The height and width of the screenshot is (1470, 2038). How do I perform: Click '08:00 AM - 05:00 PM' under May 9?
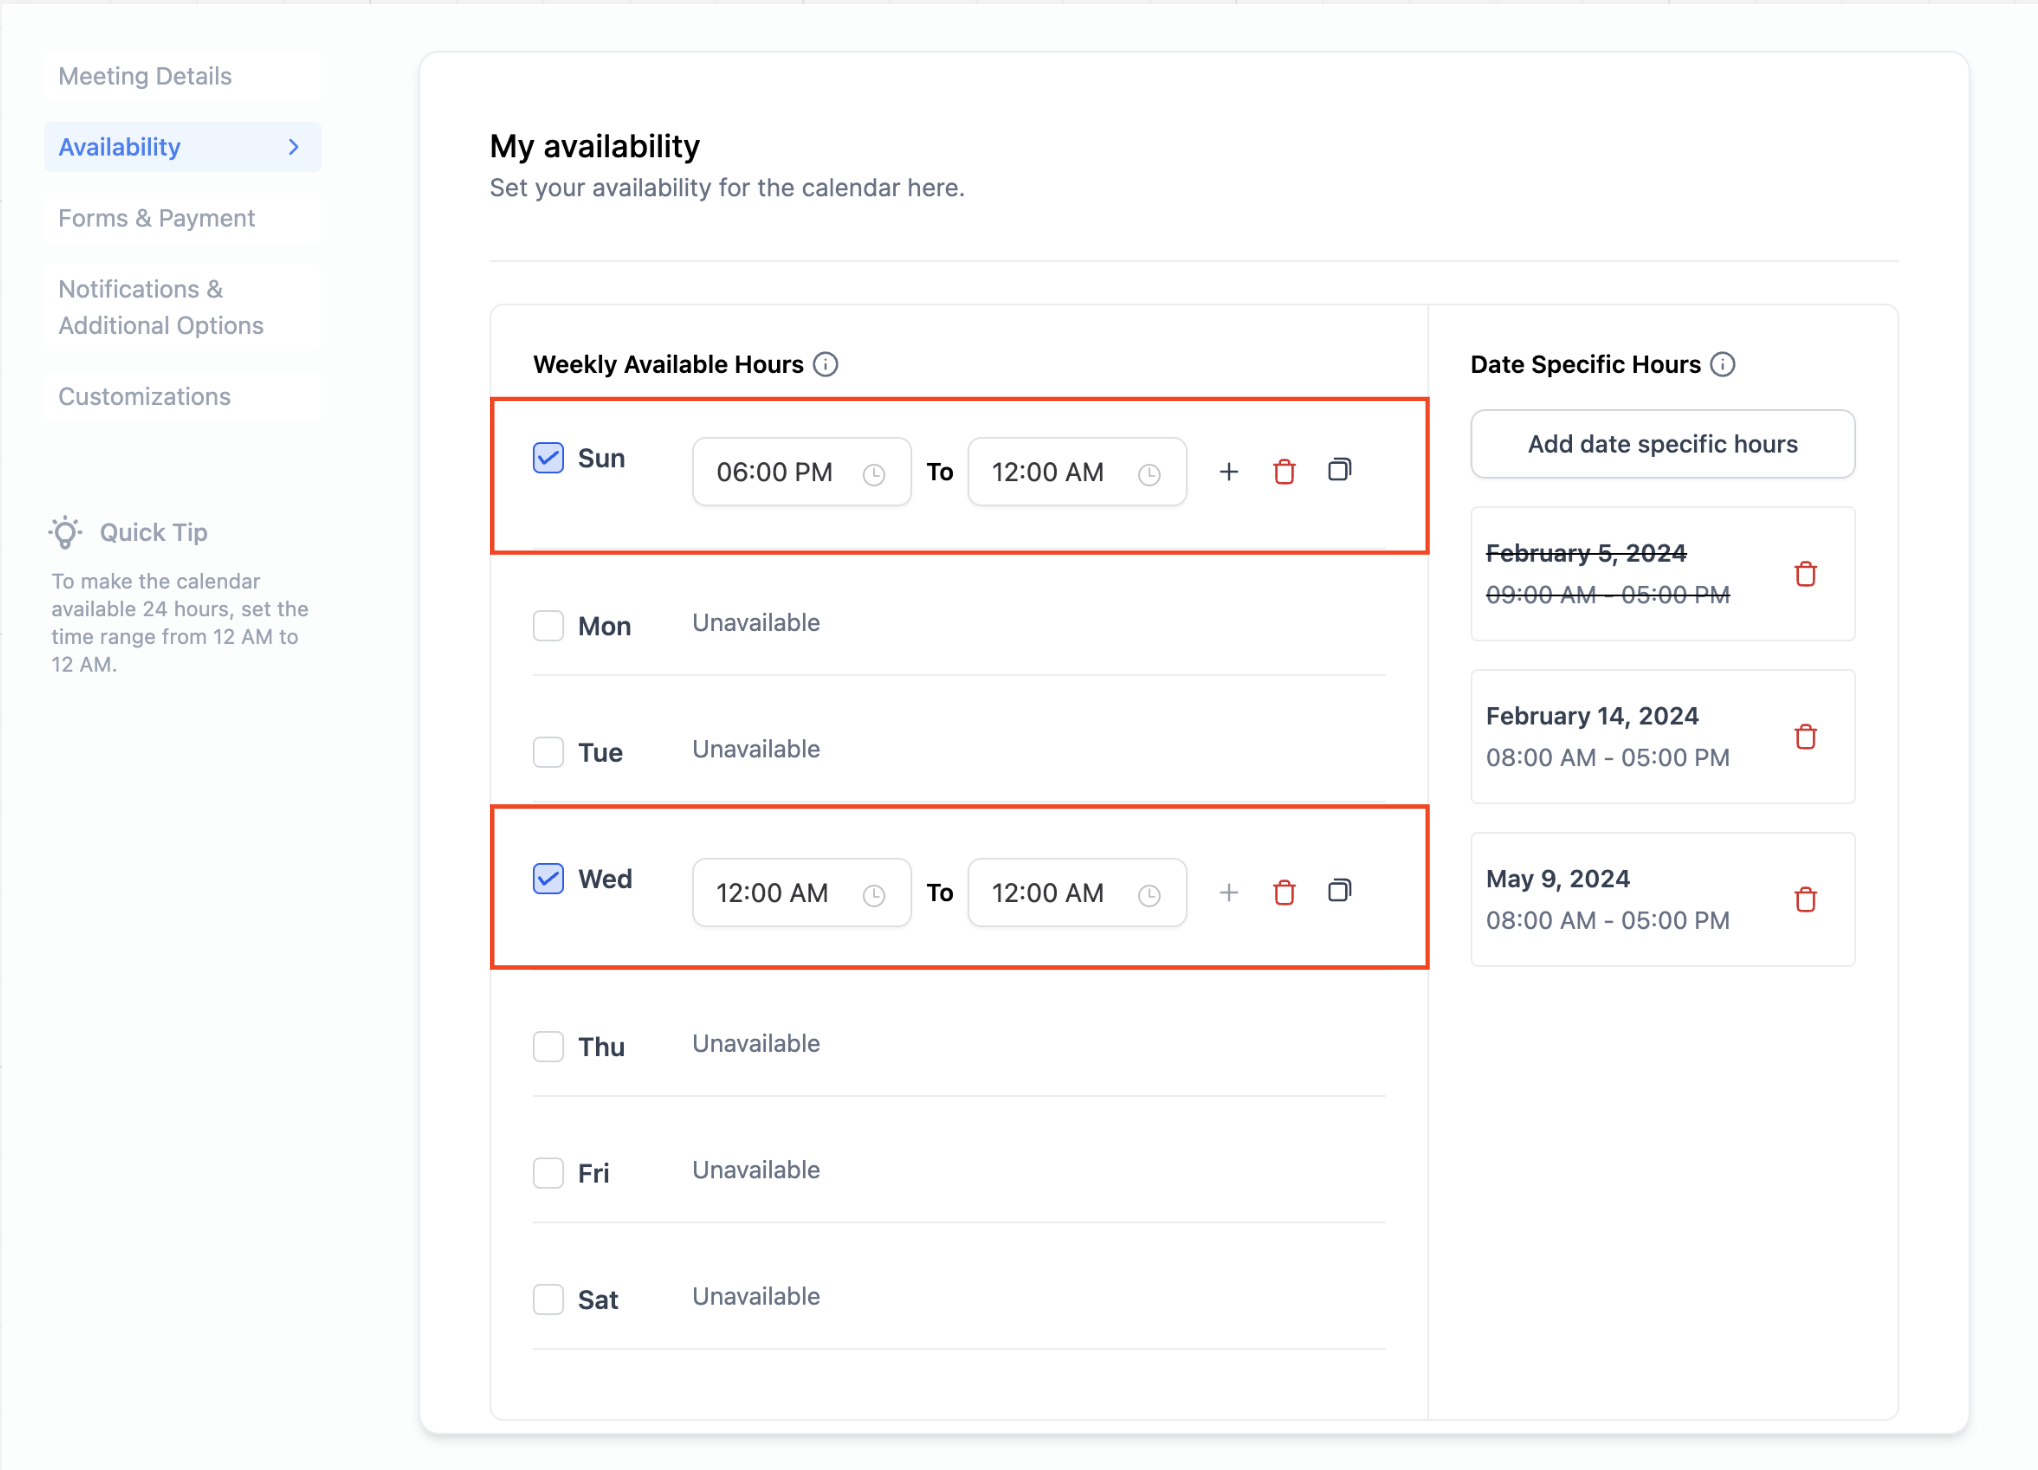click(x=1607, y=921)
